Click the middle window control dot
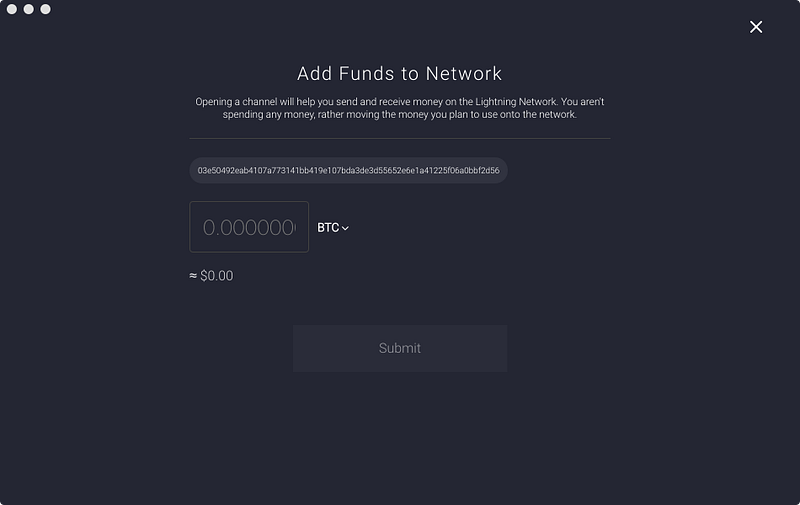Viewport: 800px width, 505px height. (29, 9)
